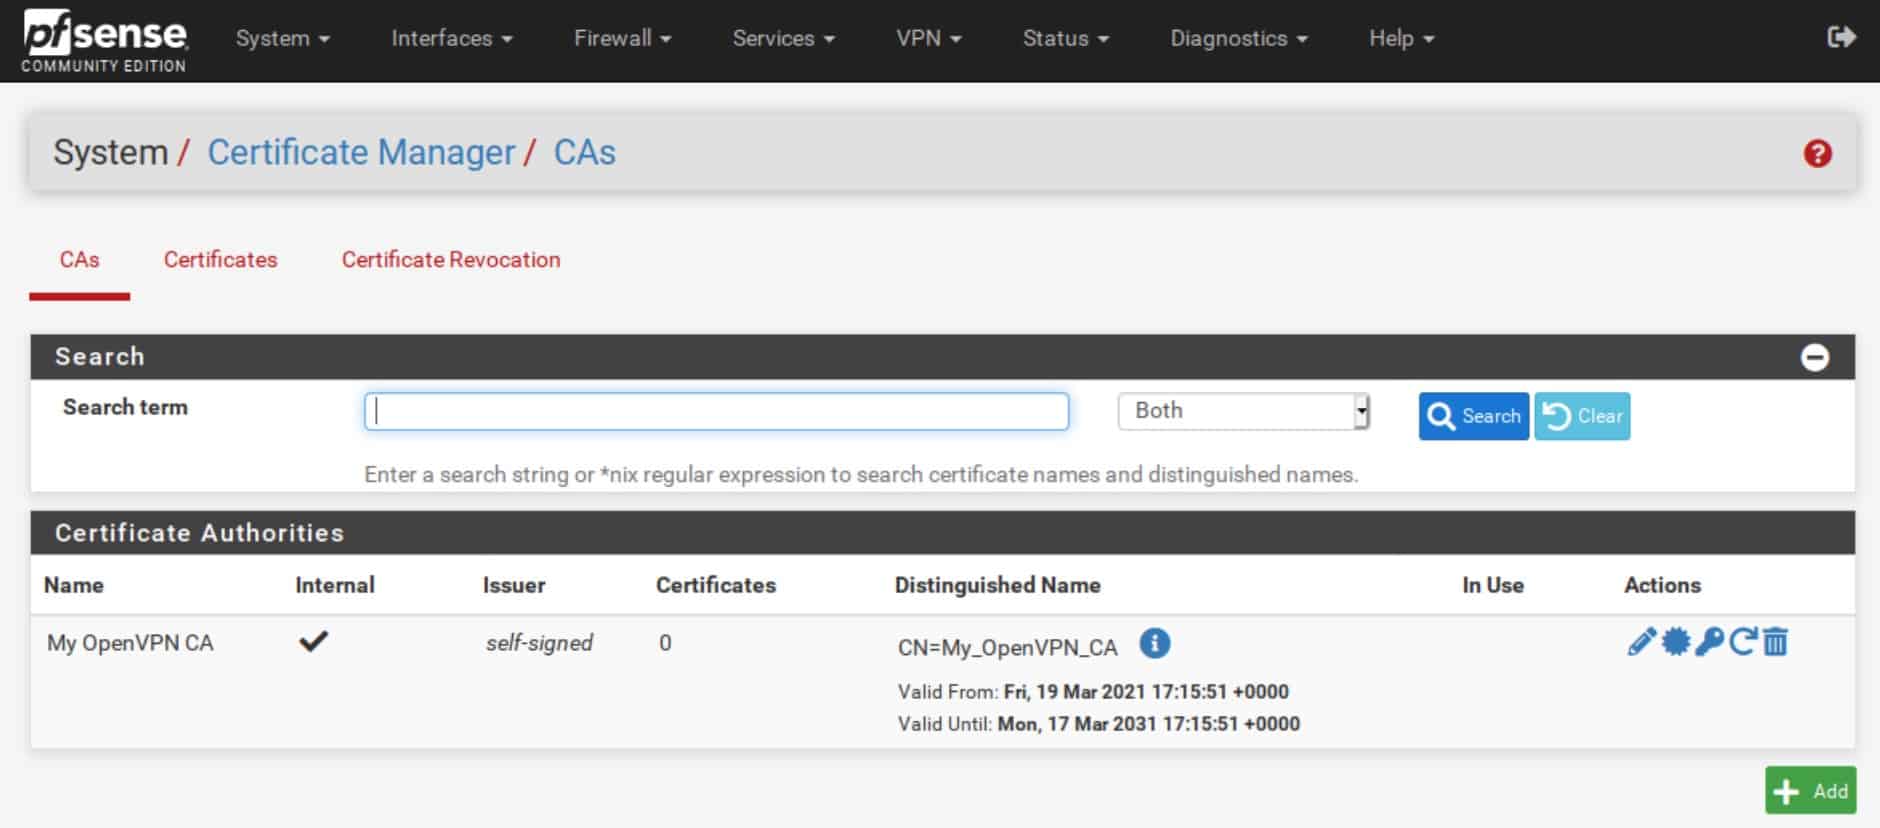1880x828 pixels.
Task: Switch to the Certificate Revocation tab
Action: [451, 260]
